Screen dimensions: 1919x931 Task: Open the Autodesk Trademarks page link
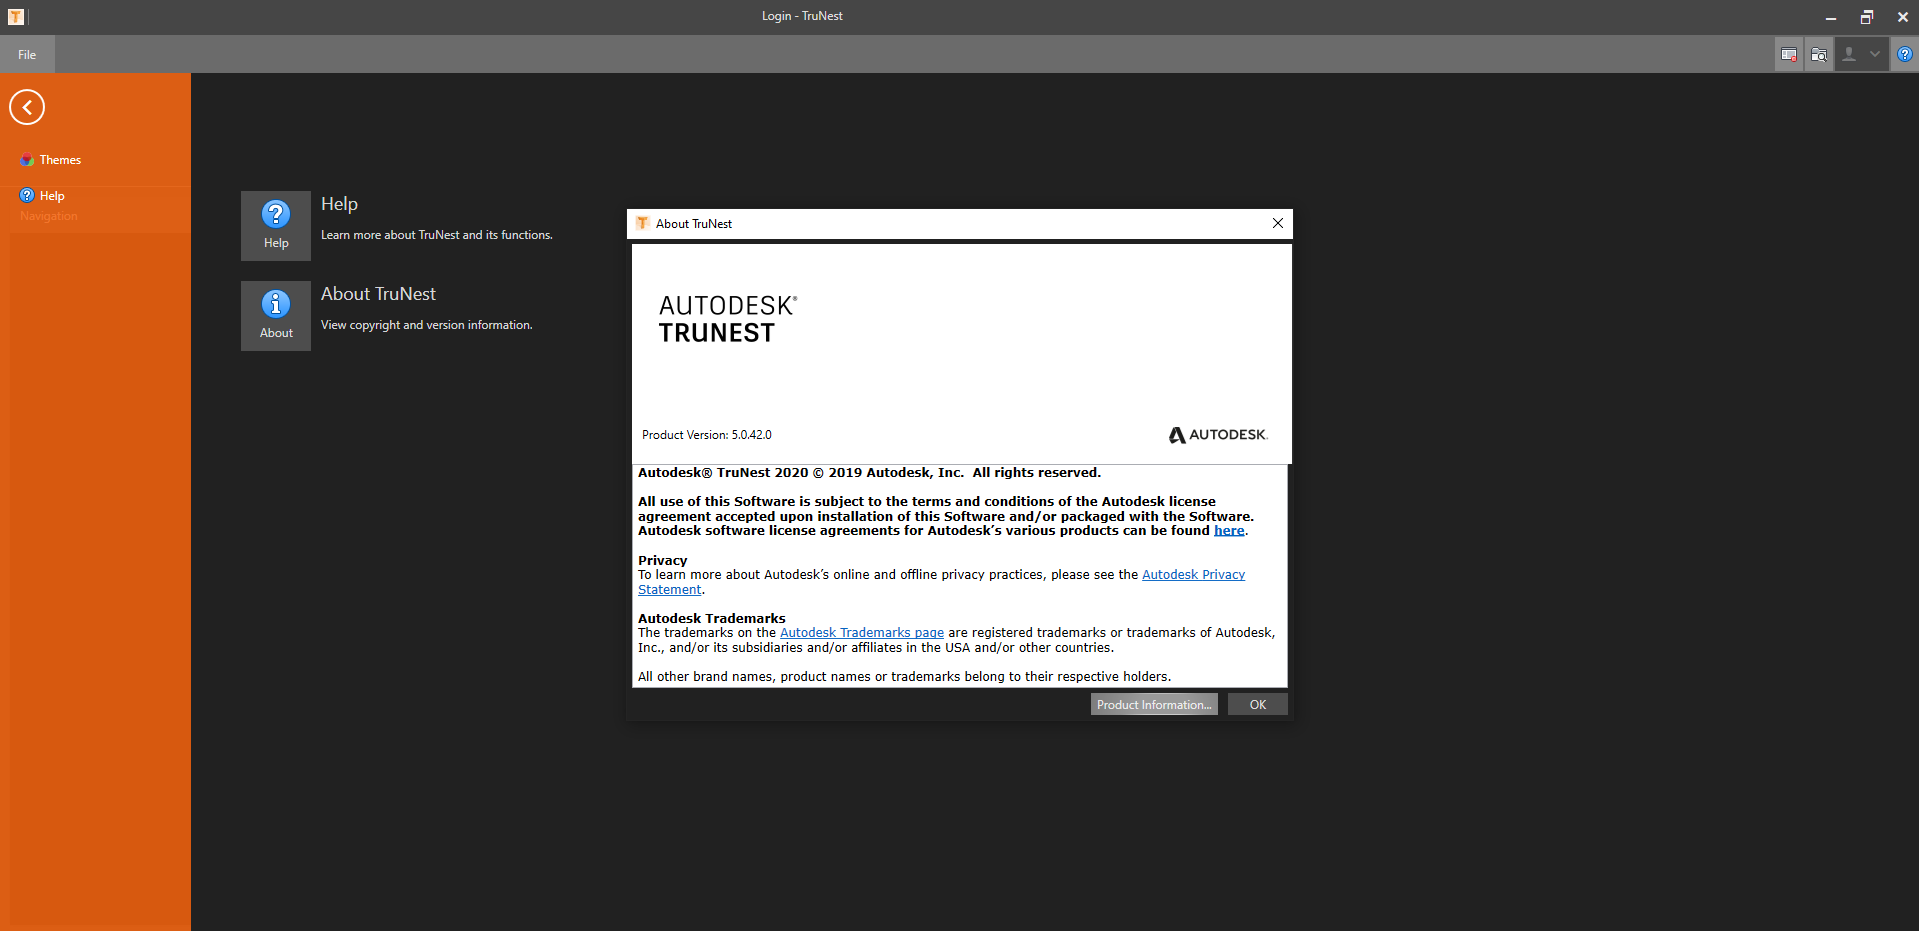pos(862,633)
